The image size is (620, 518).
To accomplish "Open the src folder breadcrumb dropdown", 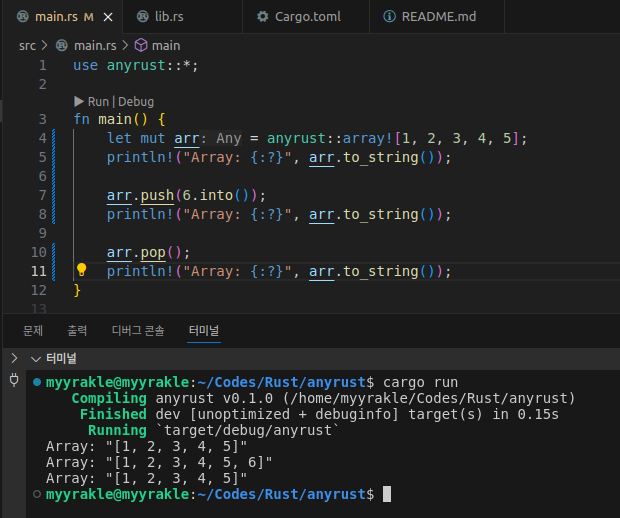I will (27, 45).
